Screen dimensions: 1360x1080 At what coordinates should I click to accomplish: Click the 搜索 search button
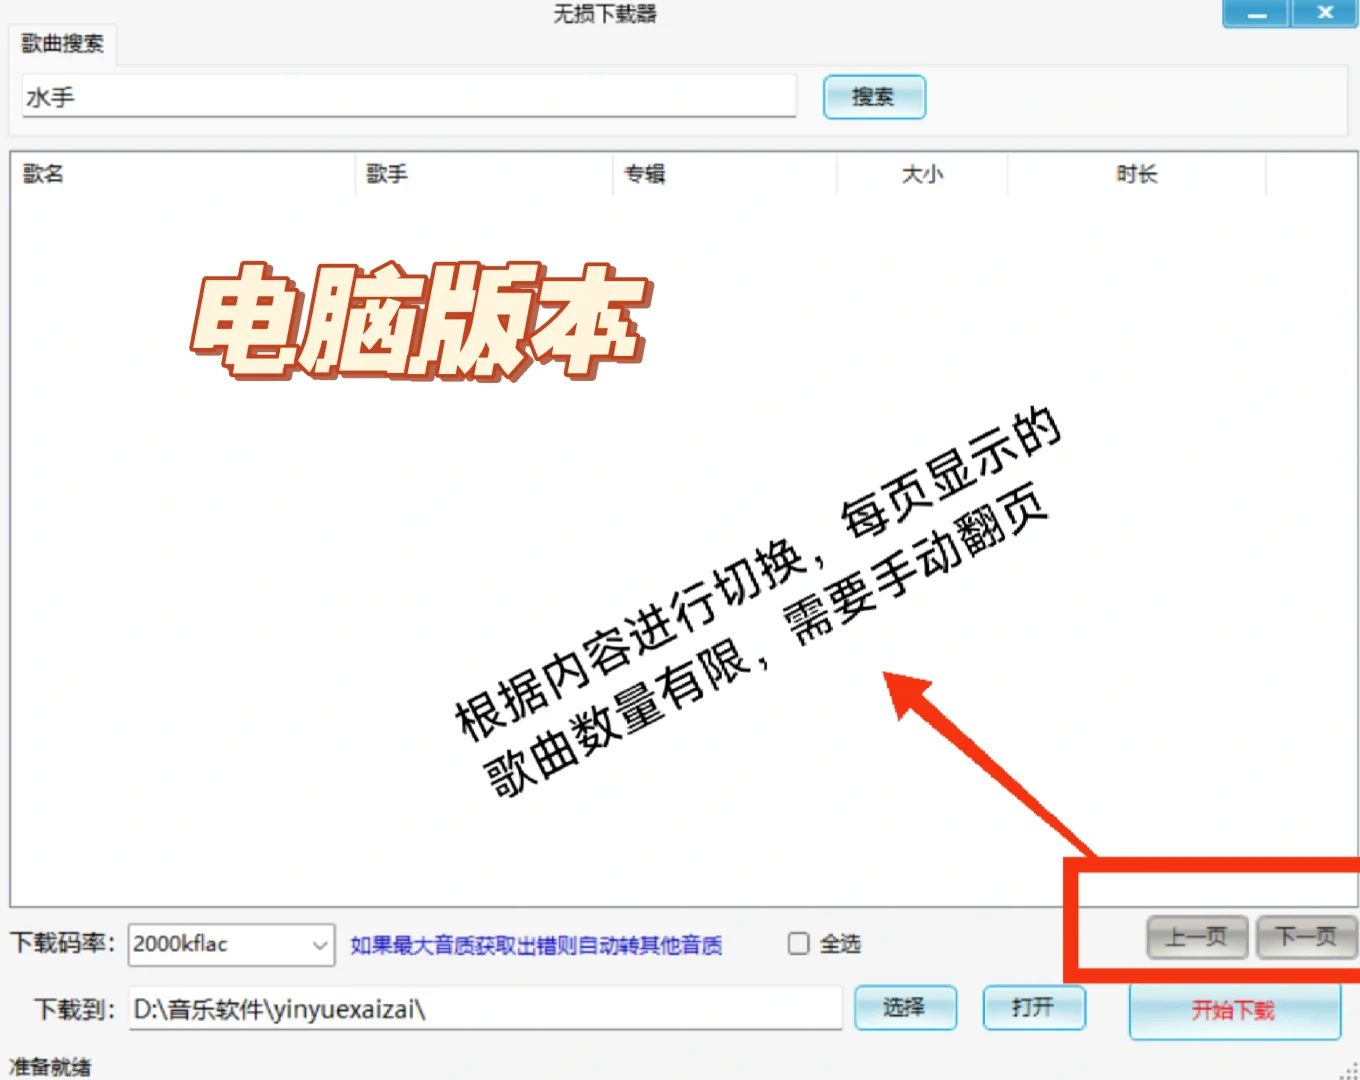873,97
